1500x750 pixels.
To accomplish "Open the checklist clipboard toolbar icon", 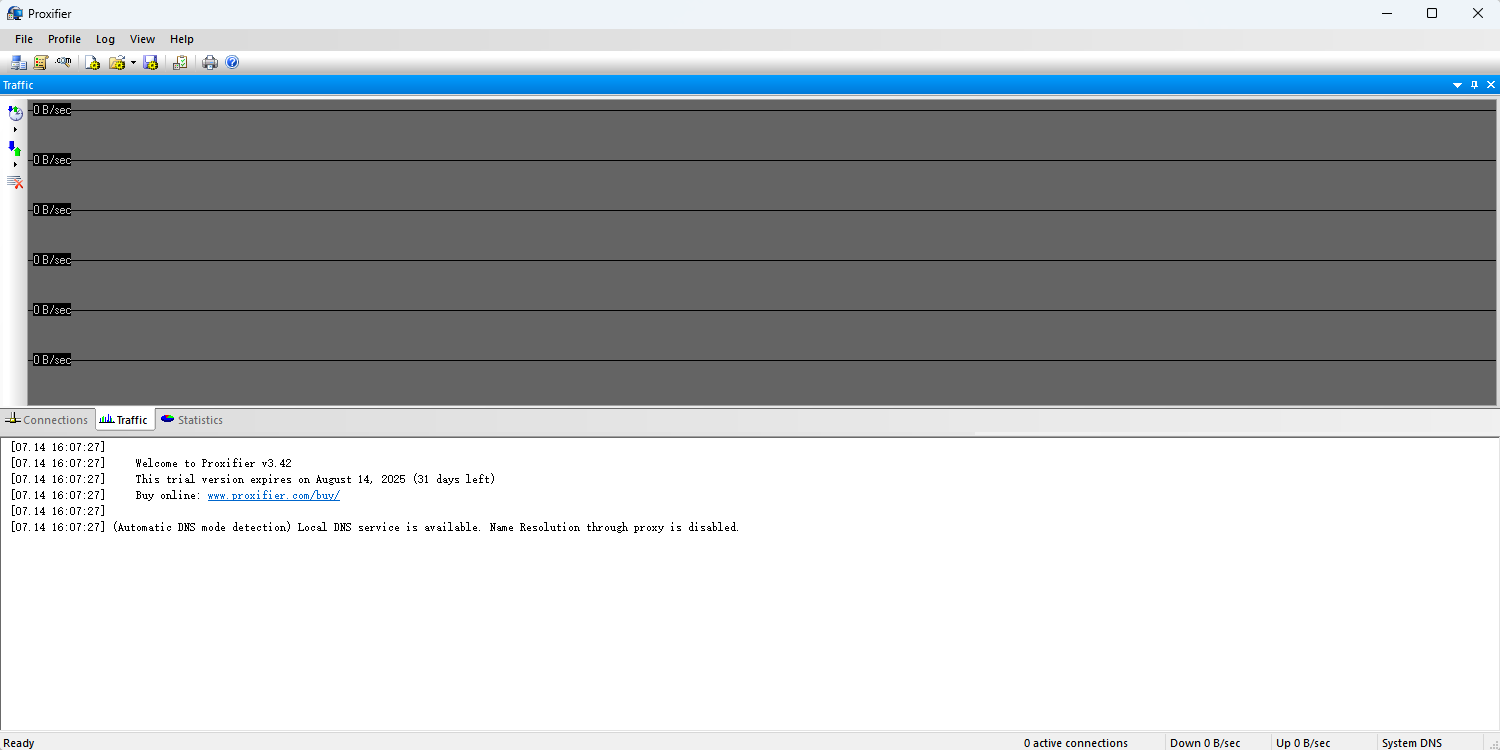I will click(180, 63).
